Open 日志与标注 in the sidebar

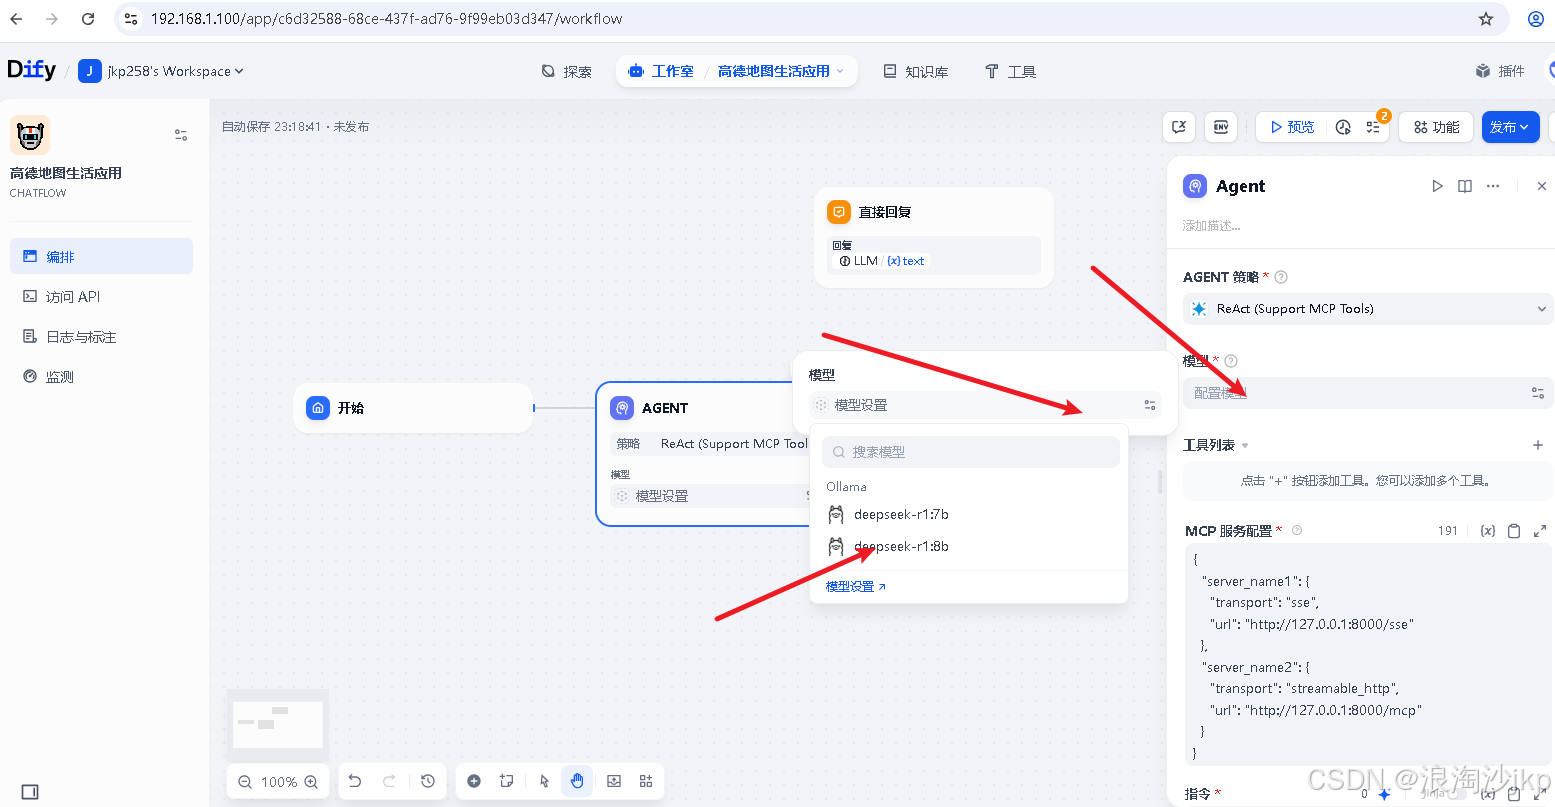[101, 336]
